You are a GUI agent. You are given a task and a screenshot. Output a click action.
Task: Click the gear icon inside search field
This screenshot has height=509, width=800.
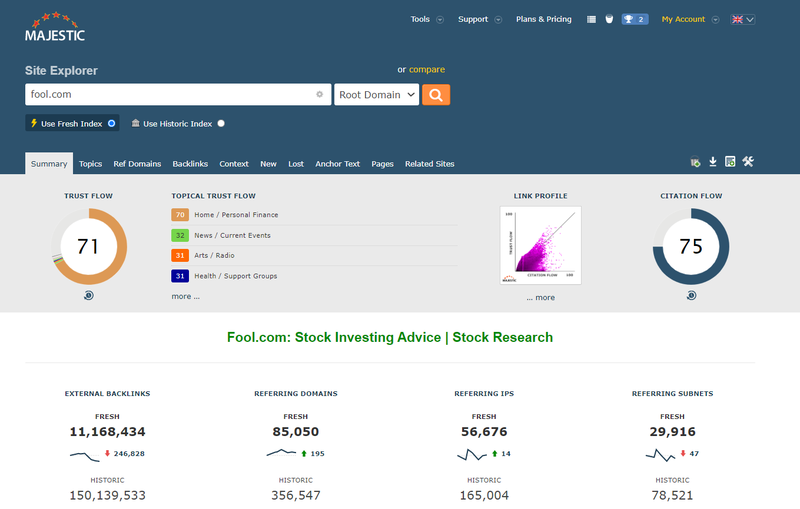click(x=320, y=95)
